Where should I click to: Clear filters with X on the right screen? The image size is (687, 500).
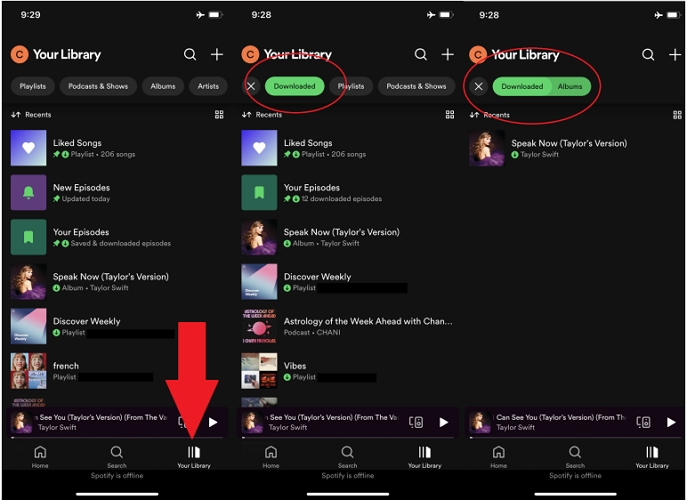[479, 86]
